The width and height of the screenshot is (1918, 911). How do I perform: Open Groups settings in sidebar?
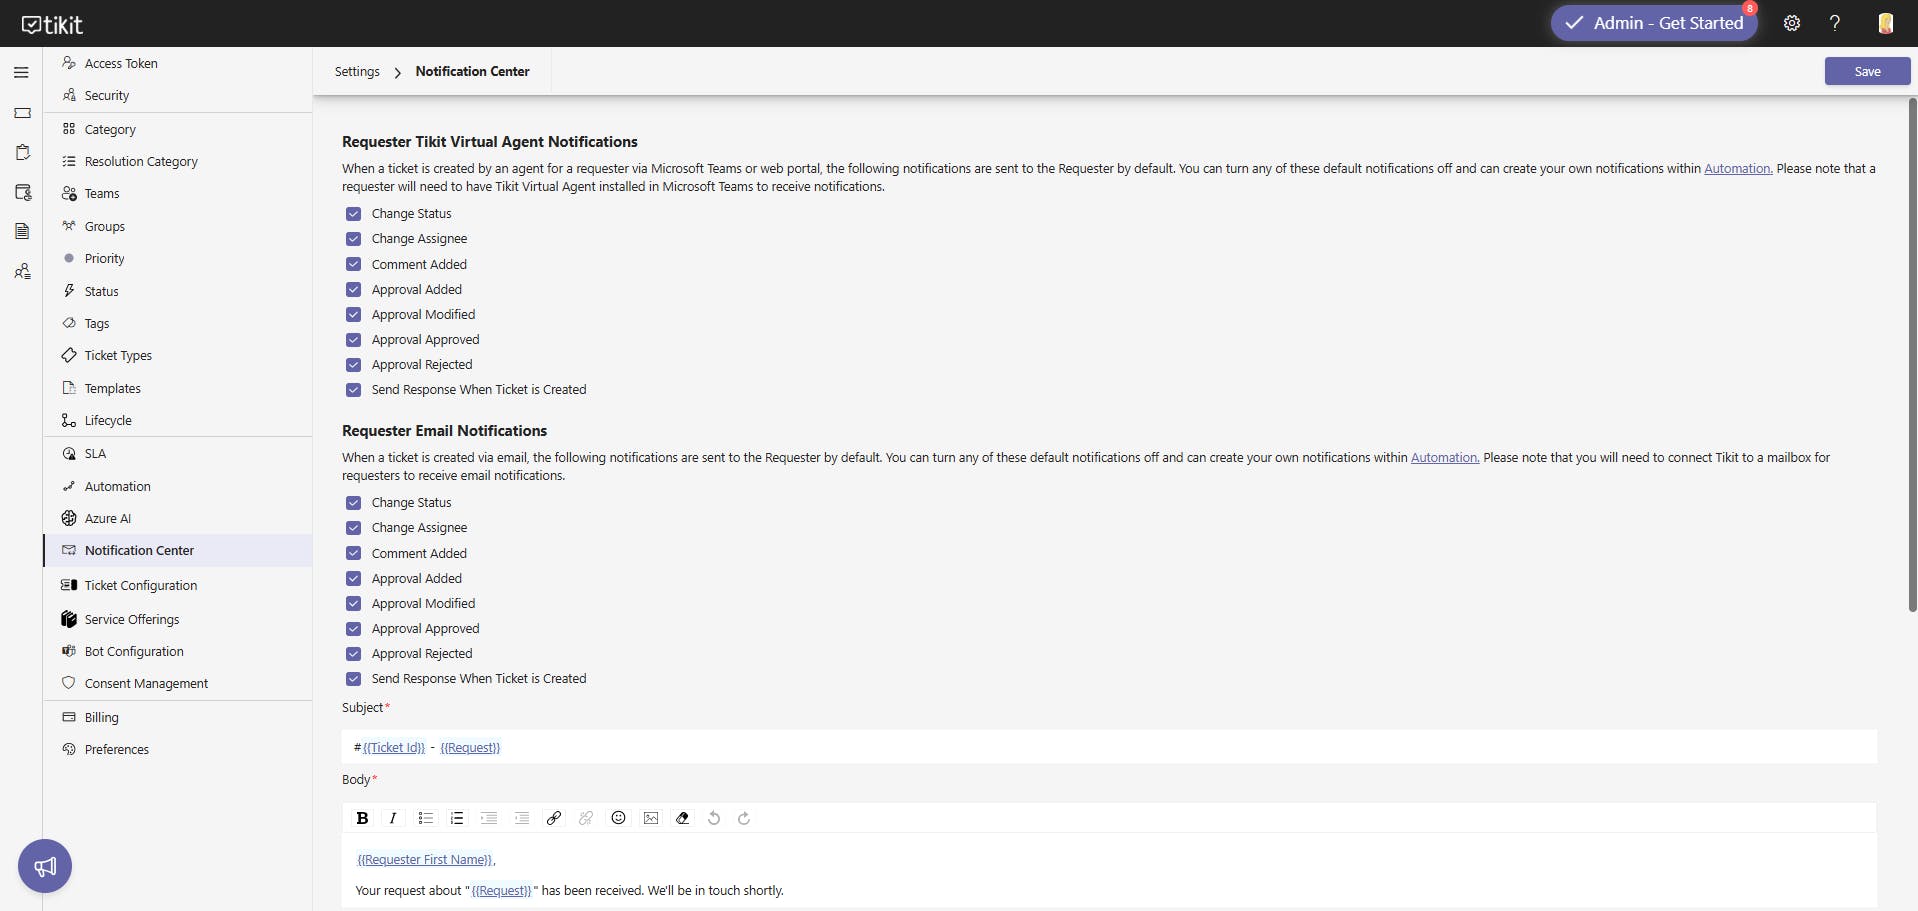coord(105,227)
